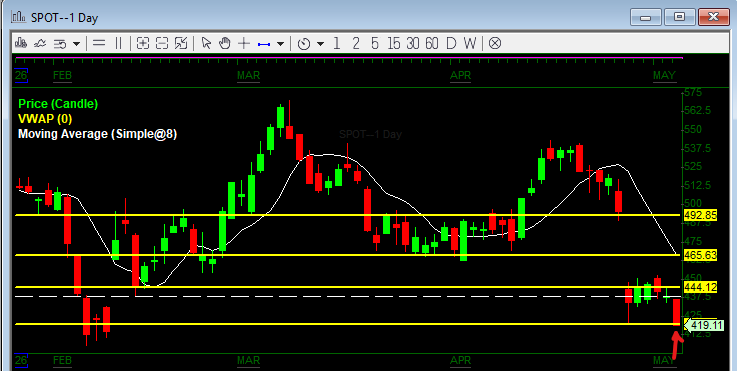Click the APR label on bottom axis
Viewport: 737px width, 371px height.
pyautogui.click(x=460, y=361)
